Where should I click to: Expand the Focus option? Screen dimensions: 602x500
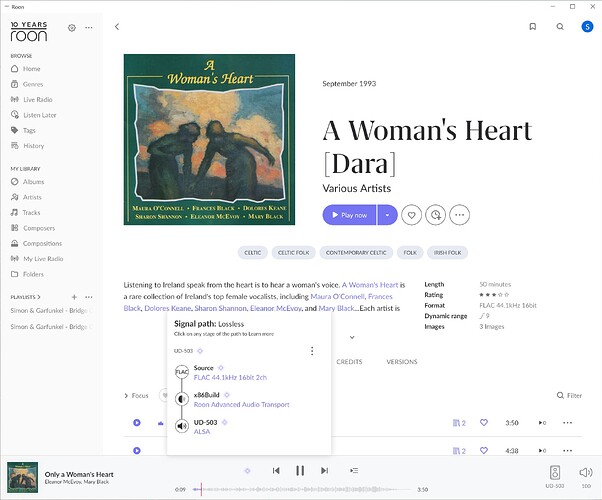136,395
